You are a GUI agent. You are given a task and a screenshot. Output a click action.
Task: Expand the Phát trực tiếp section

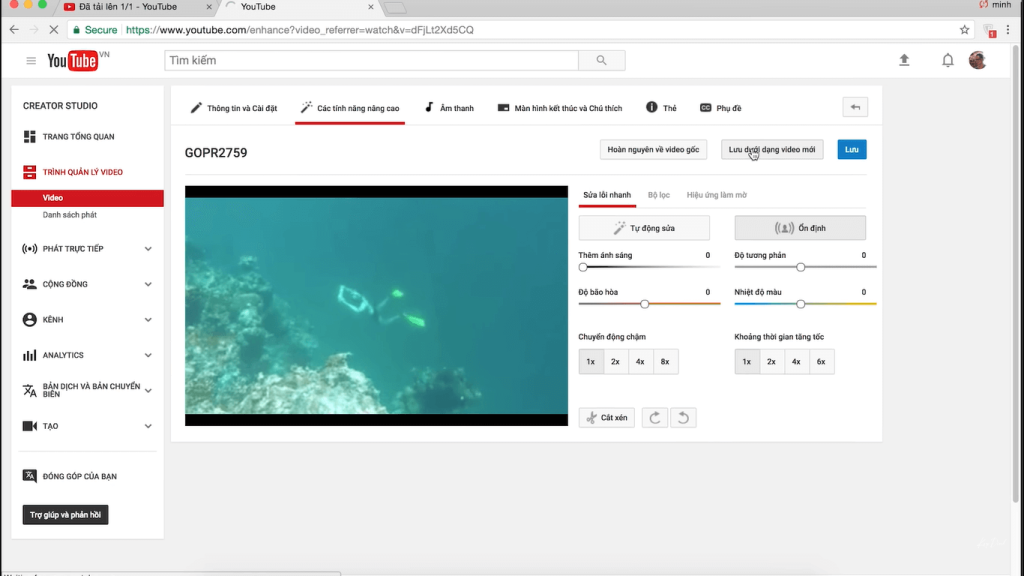pos(148,249)
